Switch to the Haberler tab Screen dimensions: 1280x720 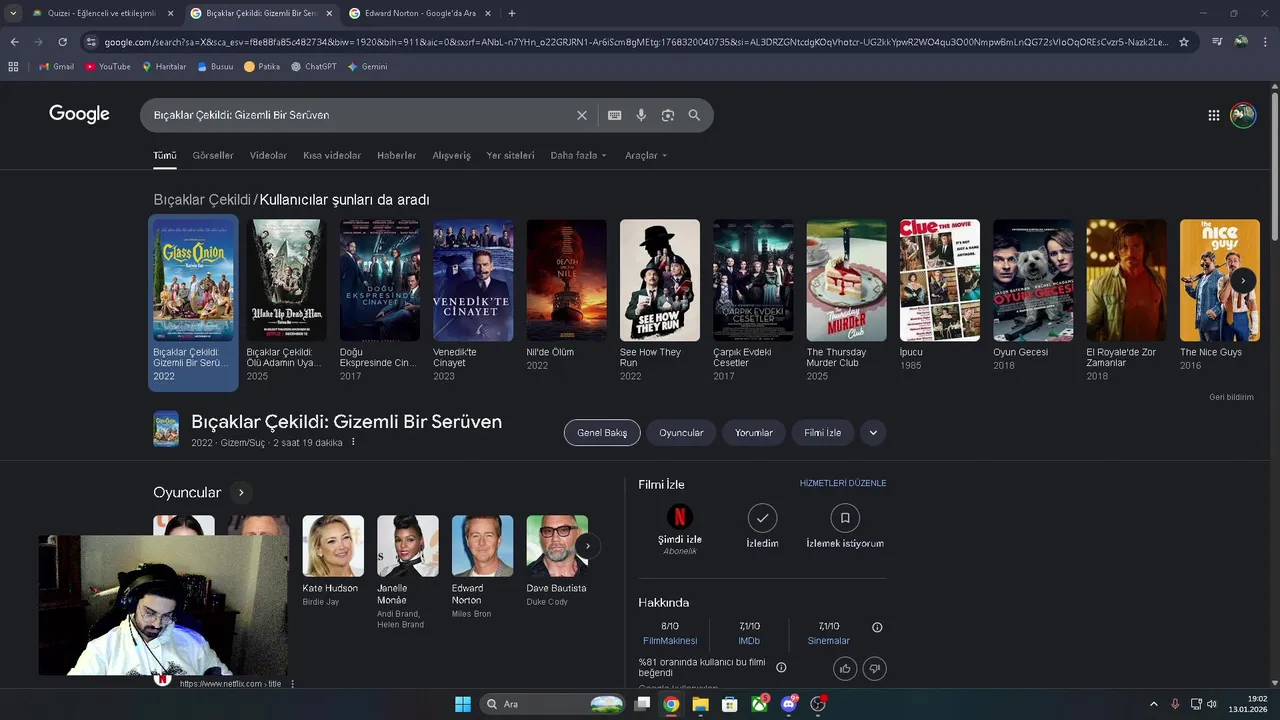pyautogui.click(x=396, y=155)
